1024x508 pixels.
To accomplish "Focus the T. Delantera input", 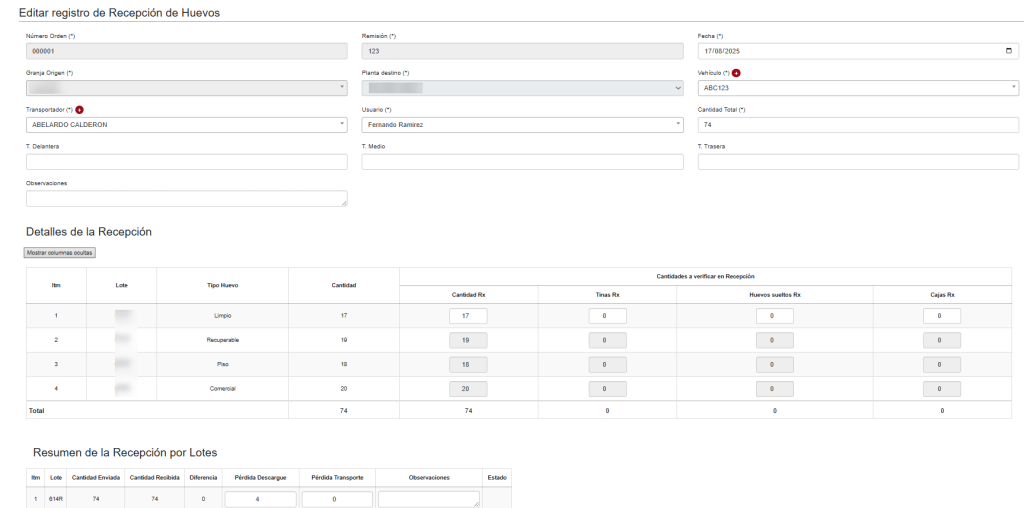I will pos(187,162).
